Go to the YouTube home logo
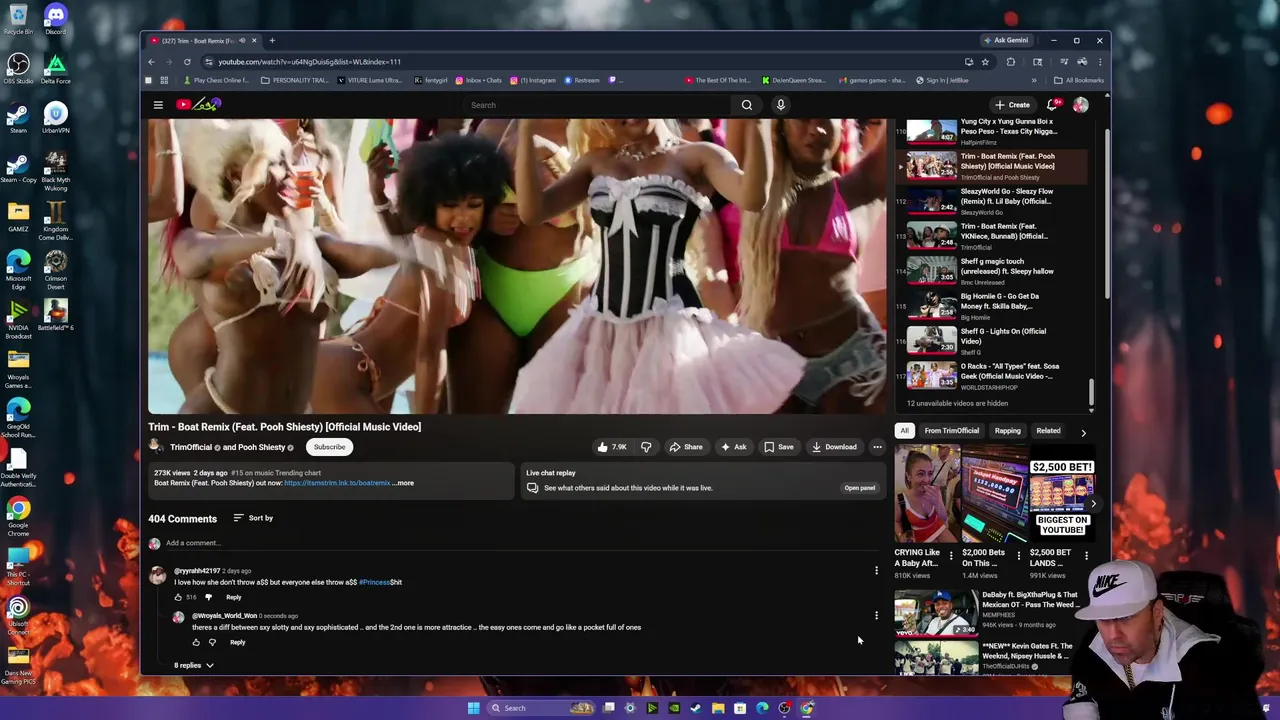 click(x=199, y=104)
